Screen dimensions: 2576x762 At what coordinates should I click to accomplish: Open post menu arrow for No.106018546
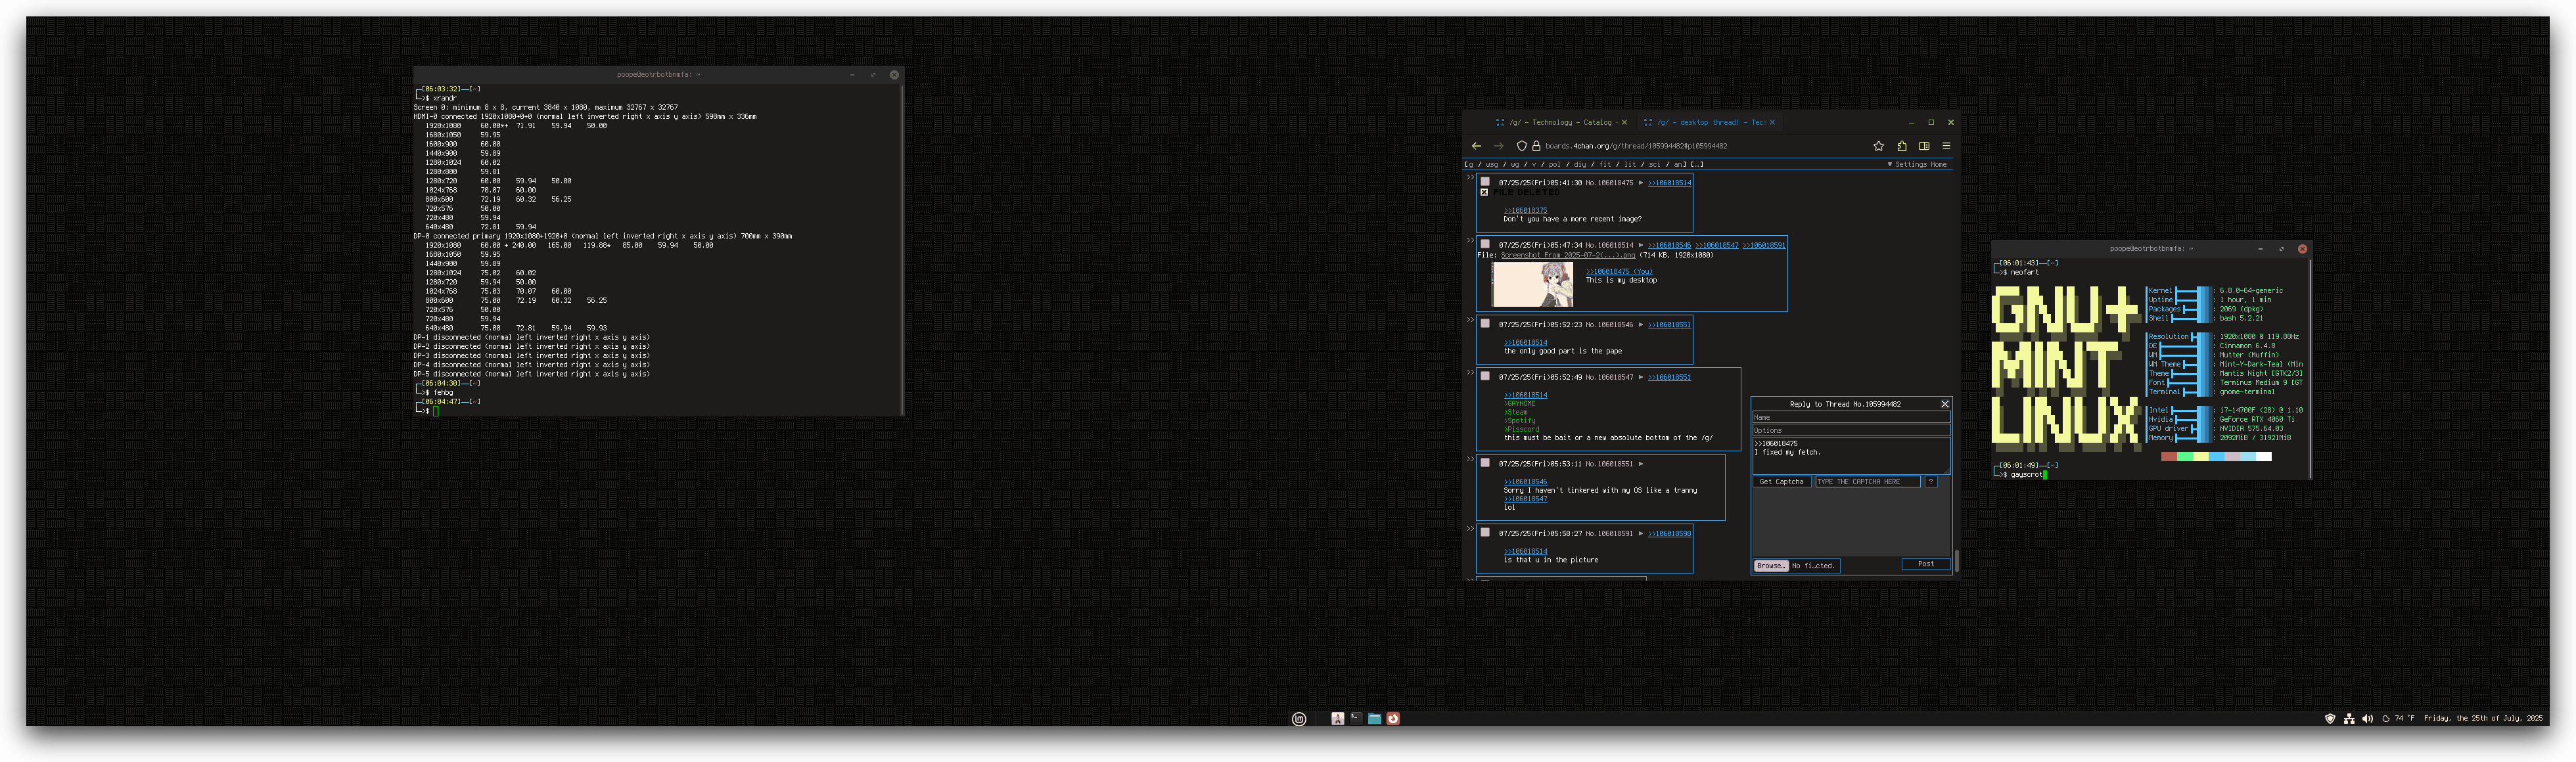[1640, 325]
